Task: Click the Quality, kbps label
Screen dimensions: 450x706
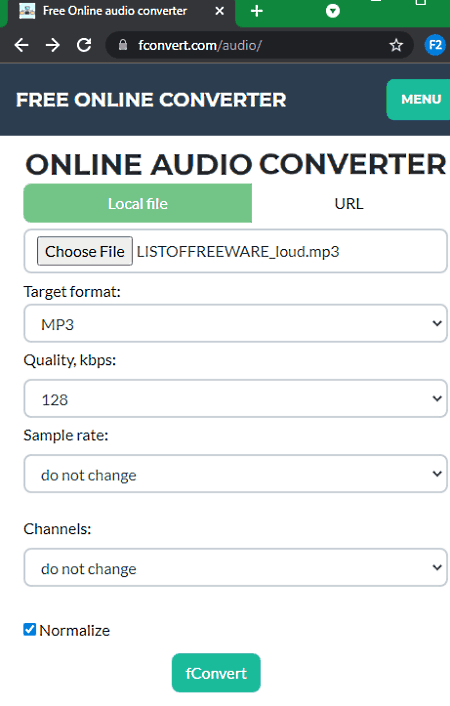Action: click(70, 360)
